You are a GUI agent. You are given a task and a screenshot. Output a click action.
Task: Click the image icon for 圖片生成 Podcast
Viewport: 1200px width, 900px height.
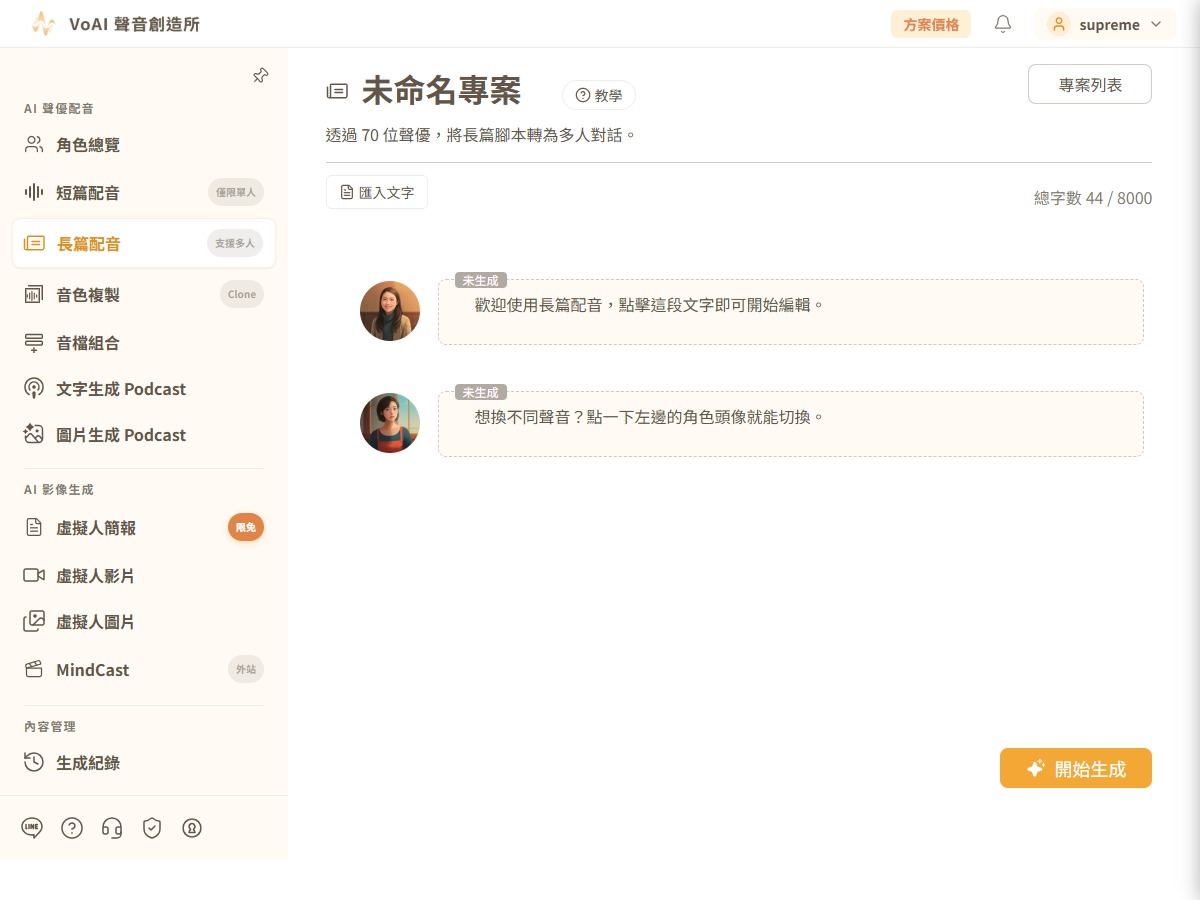click(34, 434)
